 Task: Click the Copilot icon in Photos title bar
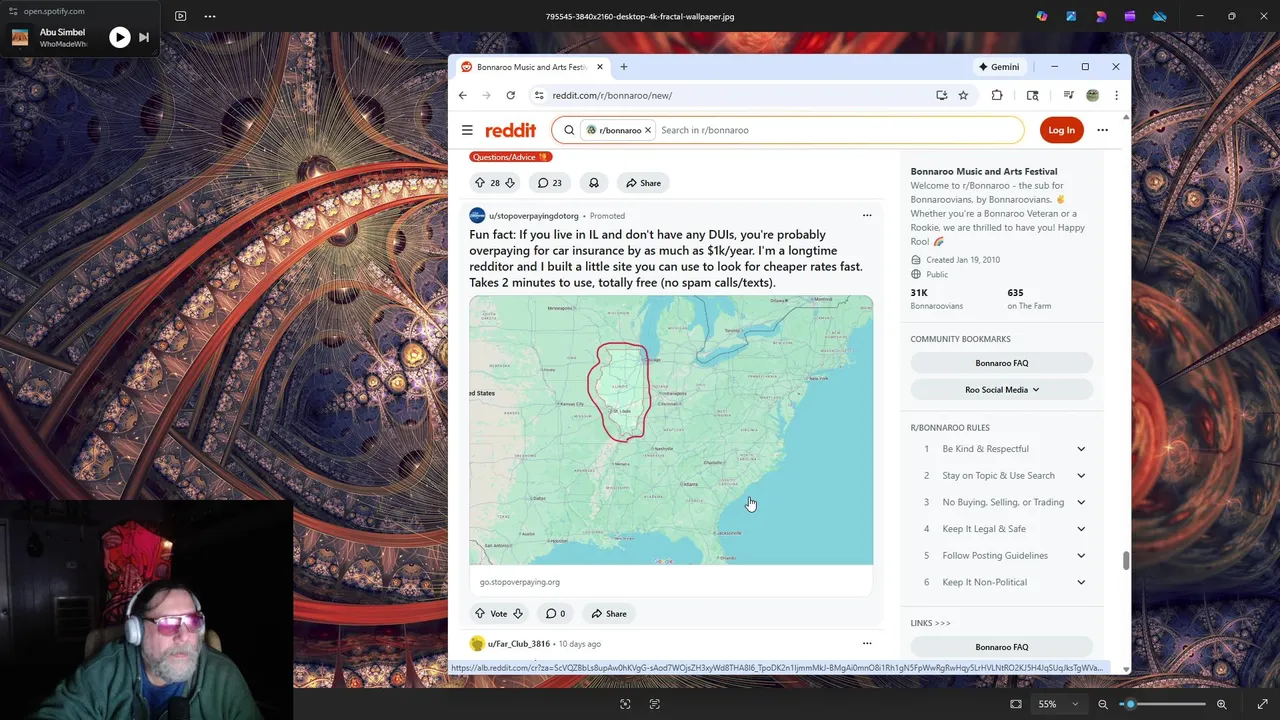click(x=1042, y=16)
